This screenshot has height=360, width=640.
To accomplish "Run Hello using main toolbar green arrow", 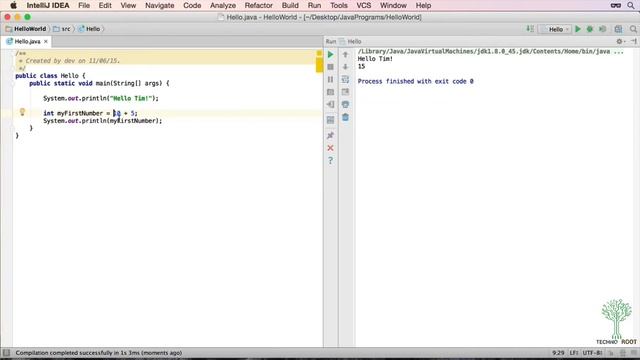I will 578,29.
